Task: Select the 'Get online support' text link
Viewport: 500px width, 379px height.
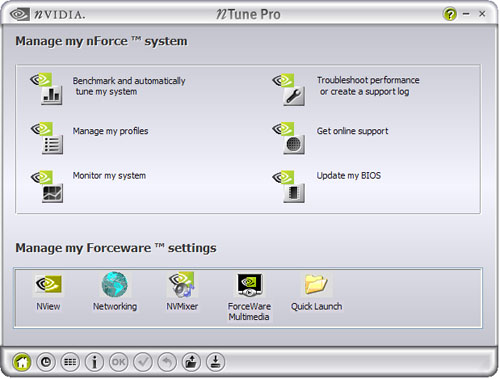Action: point(352,131)
